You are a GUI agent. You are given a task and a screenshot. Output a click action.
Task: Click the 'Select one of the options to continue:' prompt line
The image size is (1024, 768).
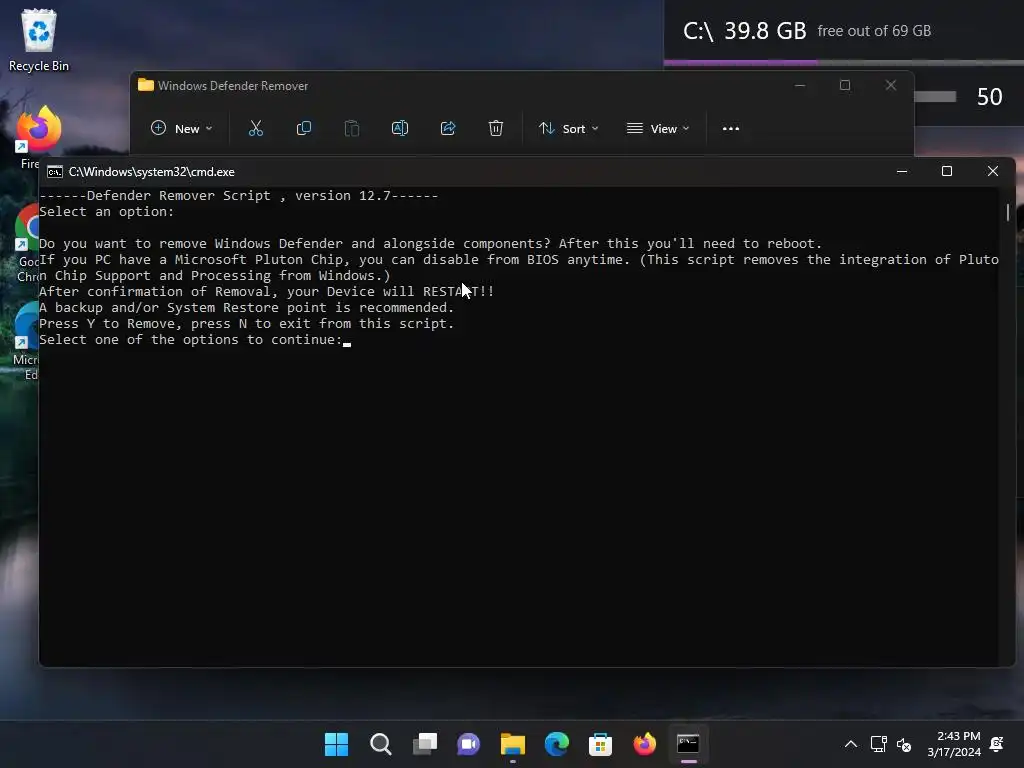(191, 340)
